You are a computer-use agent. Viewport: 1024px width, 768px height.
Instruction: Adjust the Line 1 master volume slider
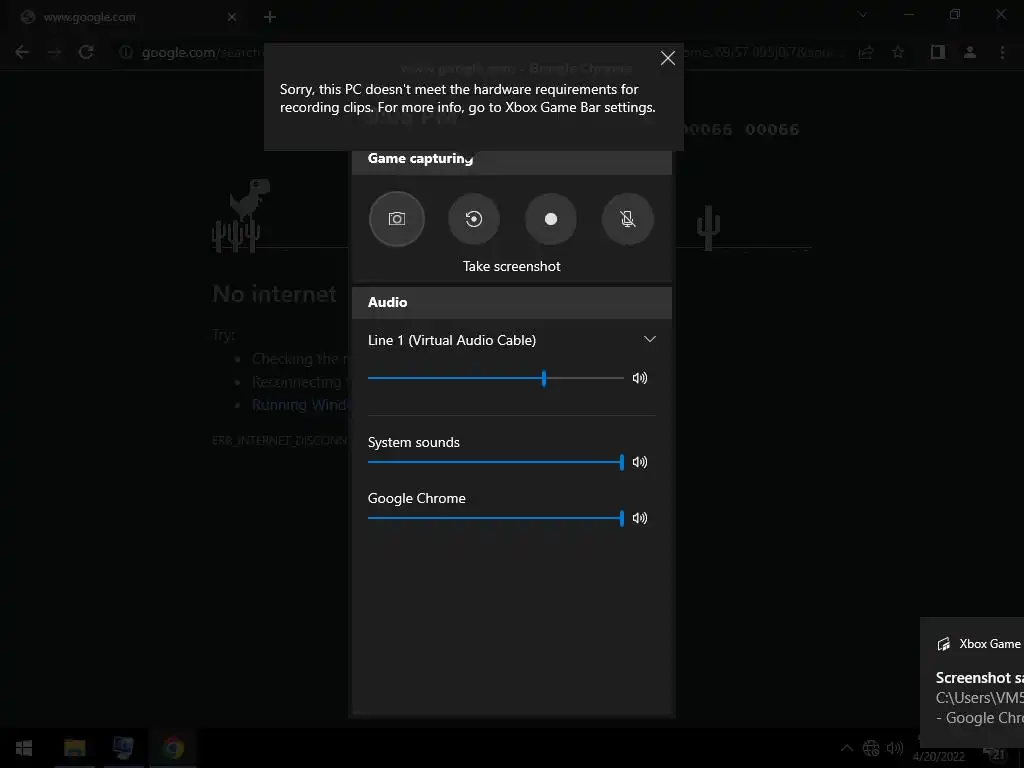pos(496,377)
